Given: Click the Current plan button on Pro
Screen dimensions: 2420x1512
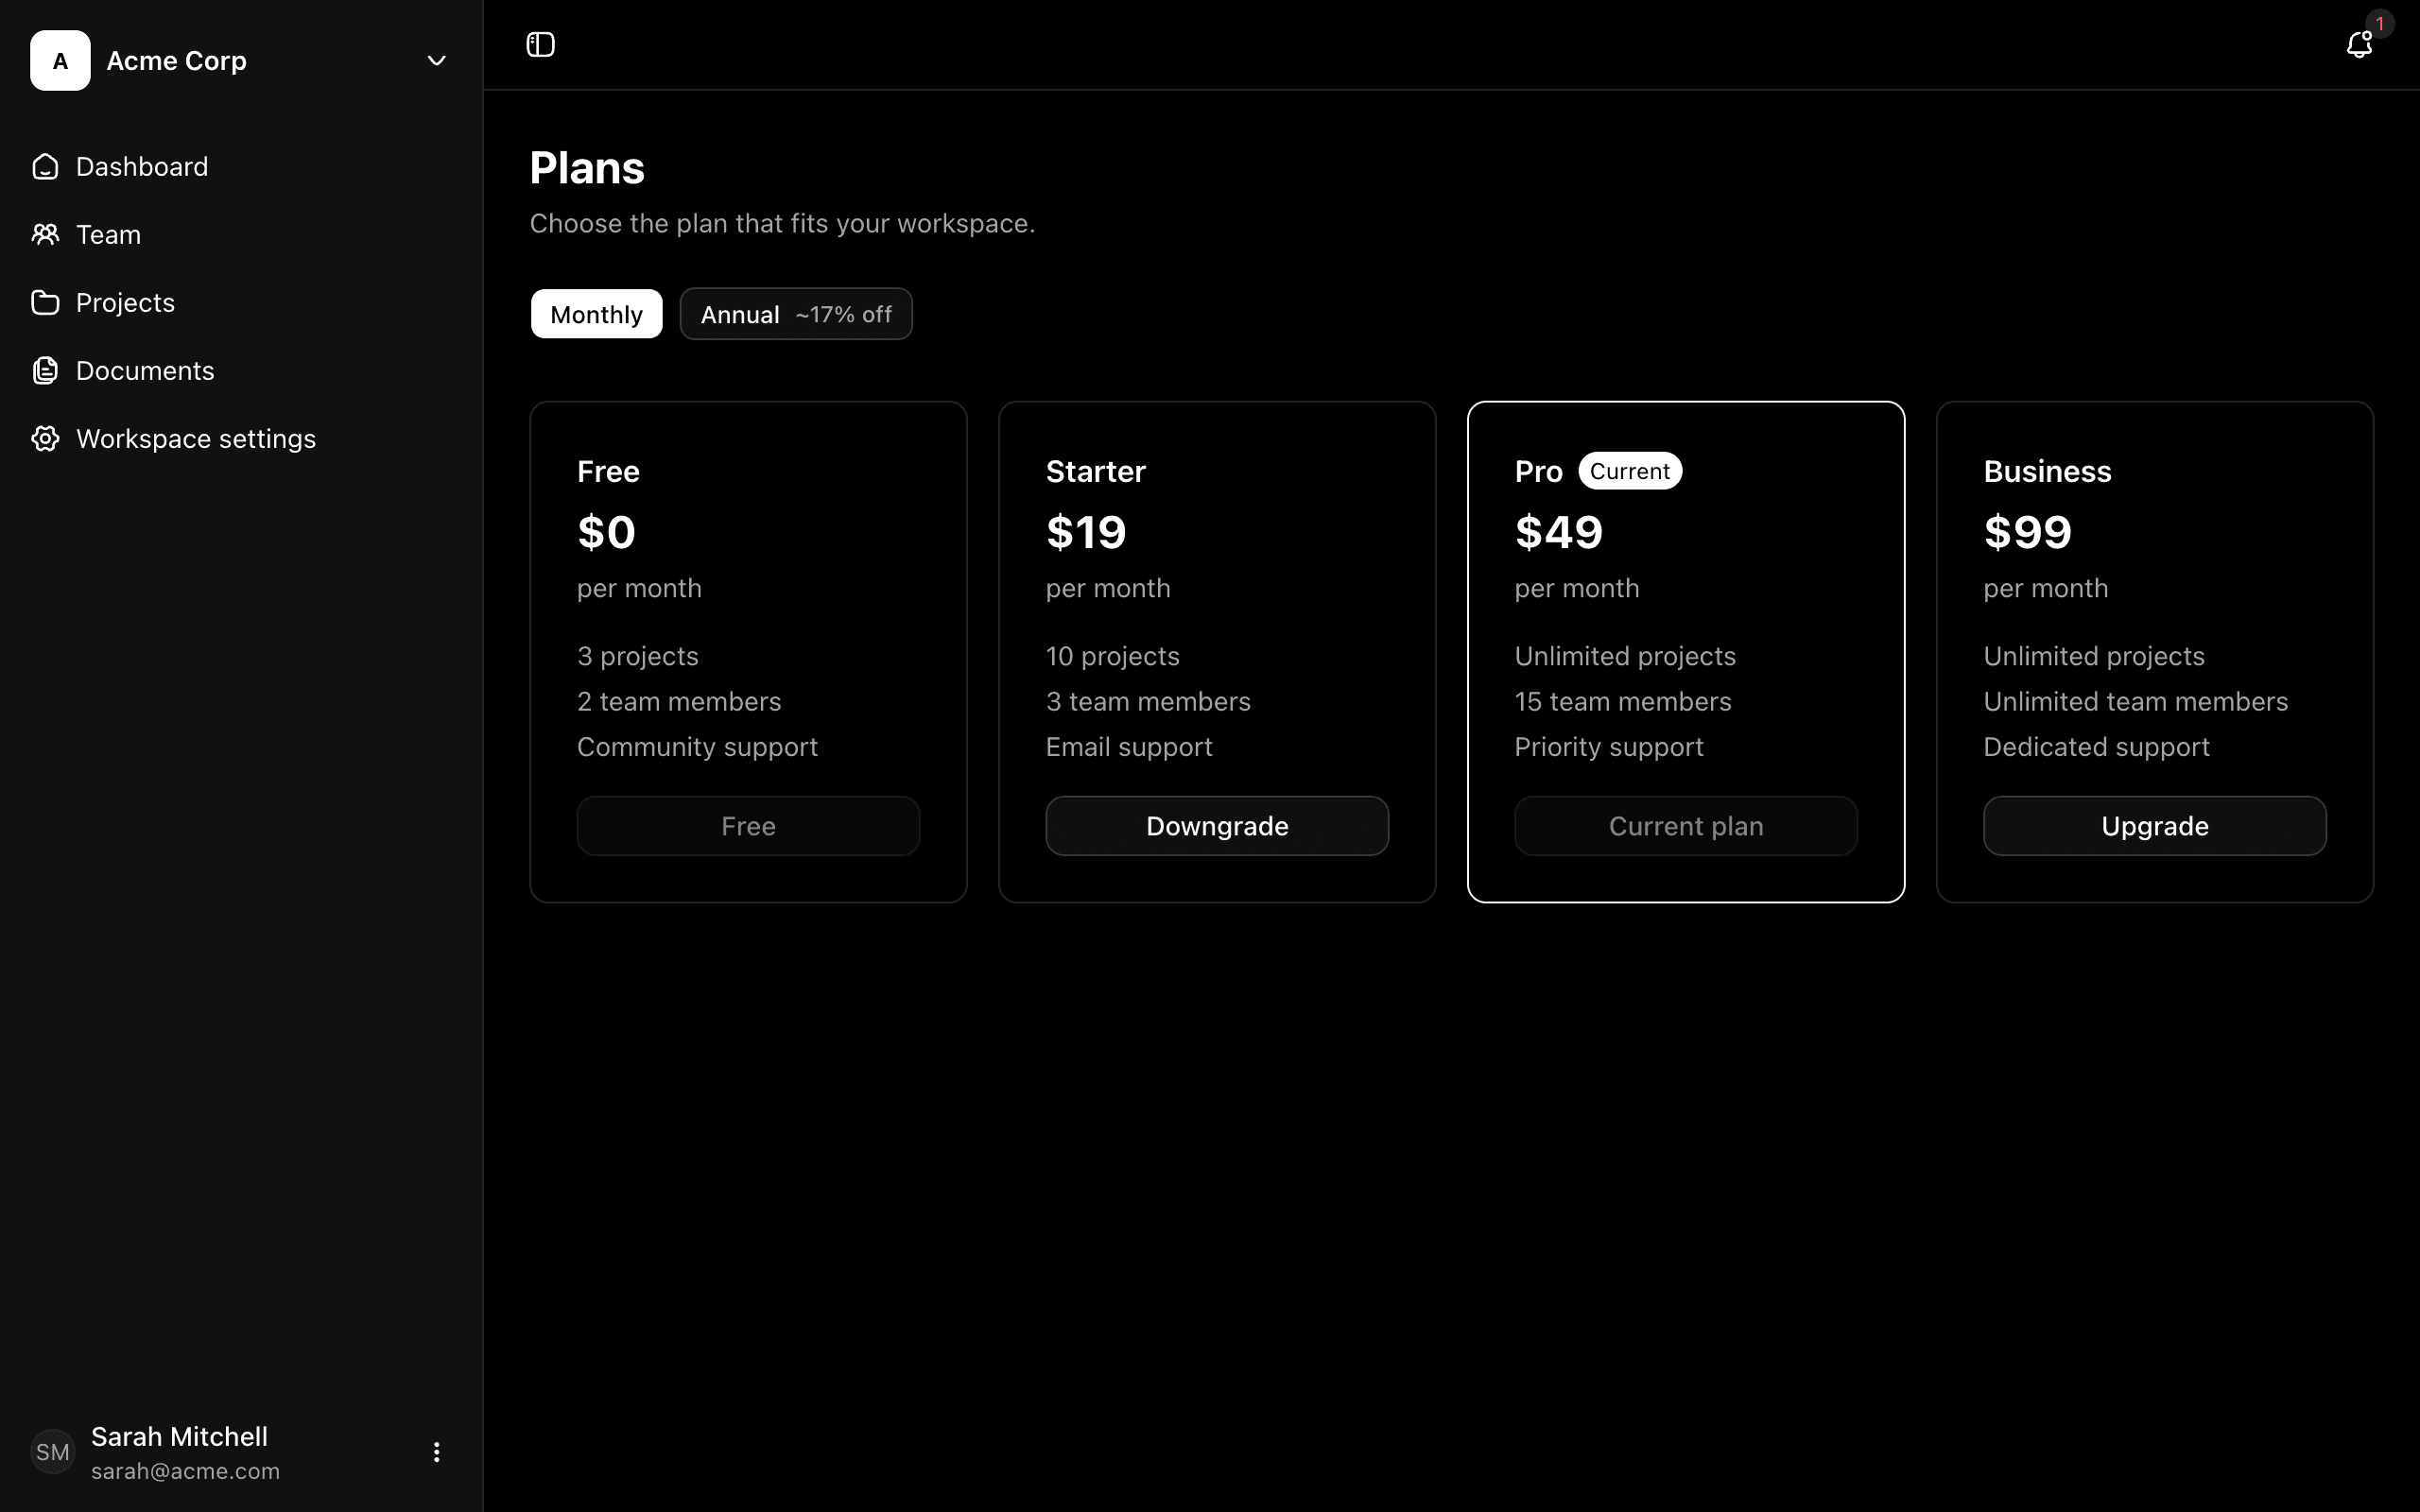Looking at the screenshot, I should pyautogui.click(x=1685, y=825).
